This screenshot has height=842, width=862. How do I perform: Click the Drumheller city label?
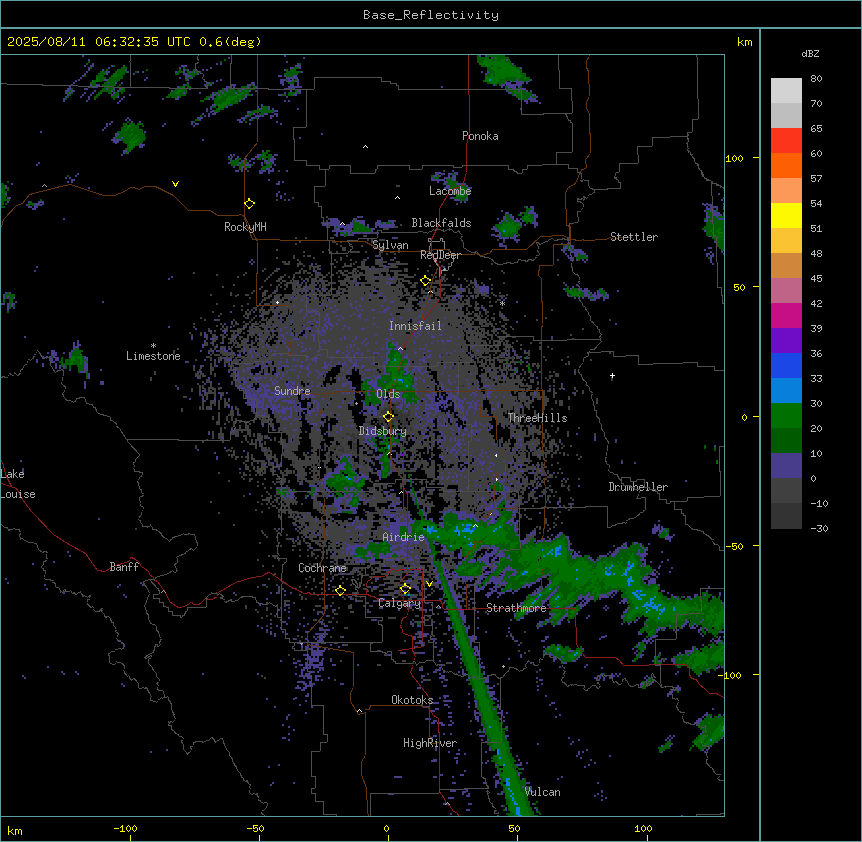click(638, 487)
